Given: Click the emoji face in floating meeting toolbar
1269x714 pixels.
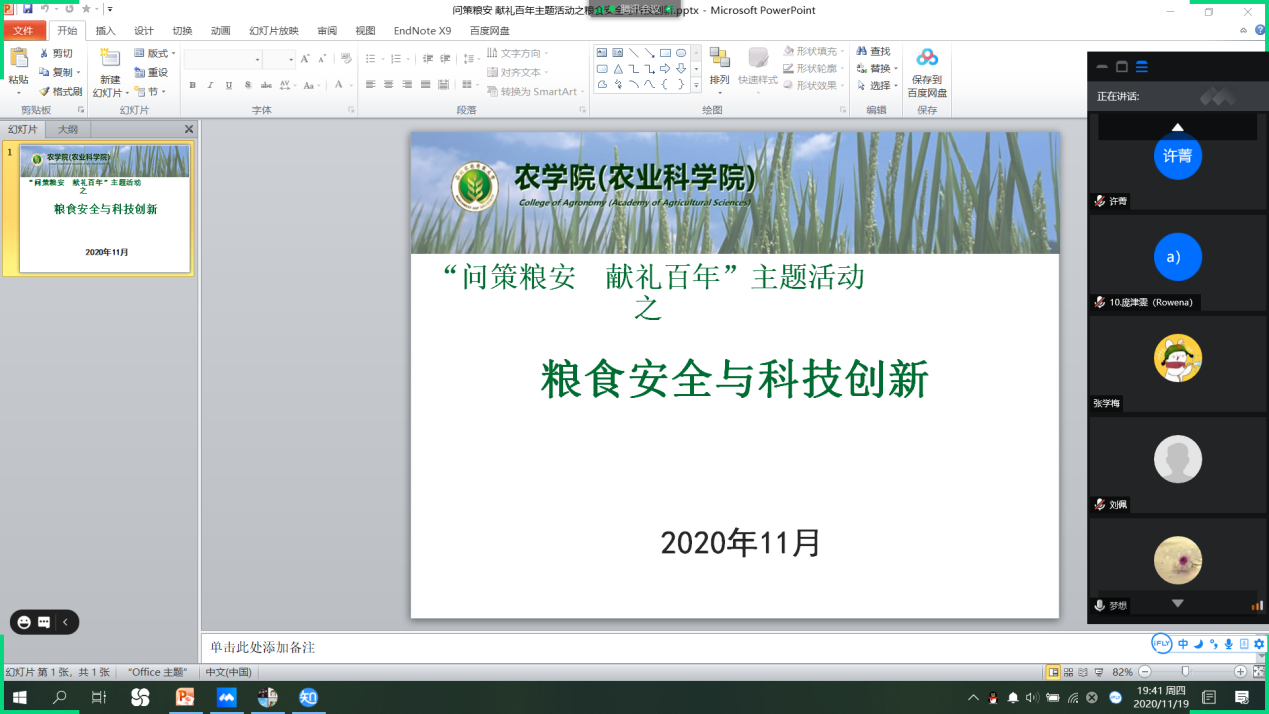Looking at the screenshot, I should [25, 622].
